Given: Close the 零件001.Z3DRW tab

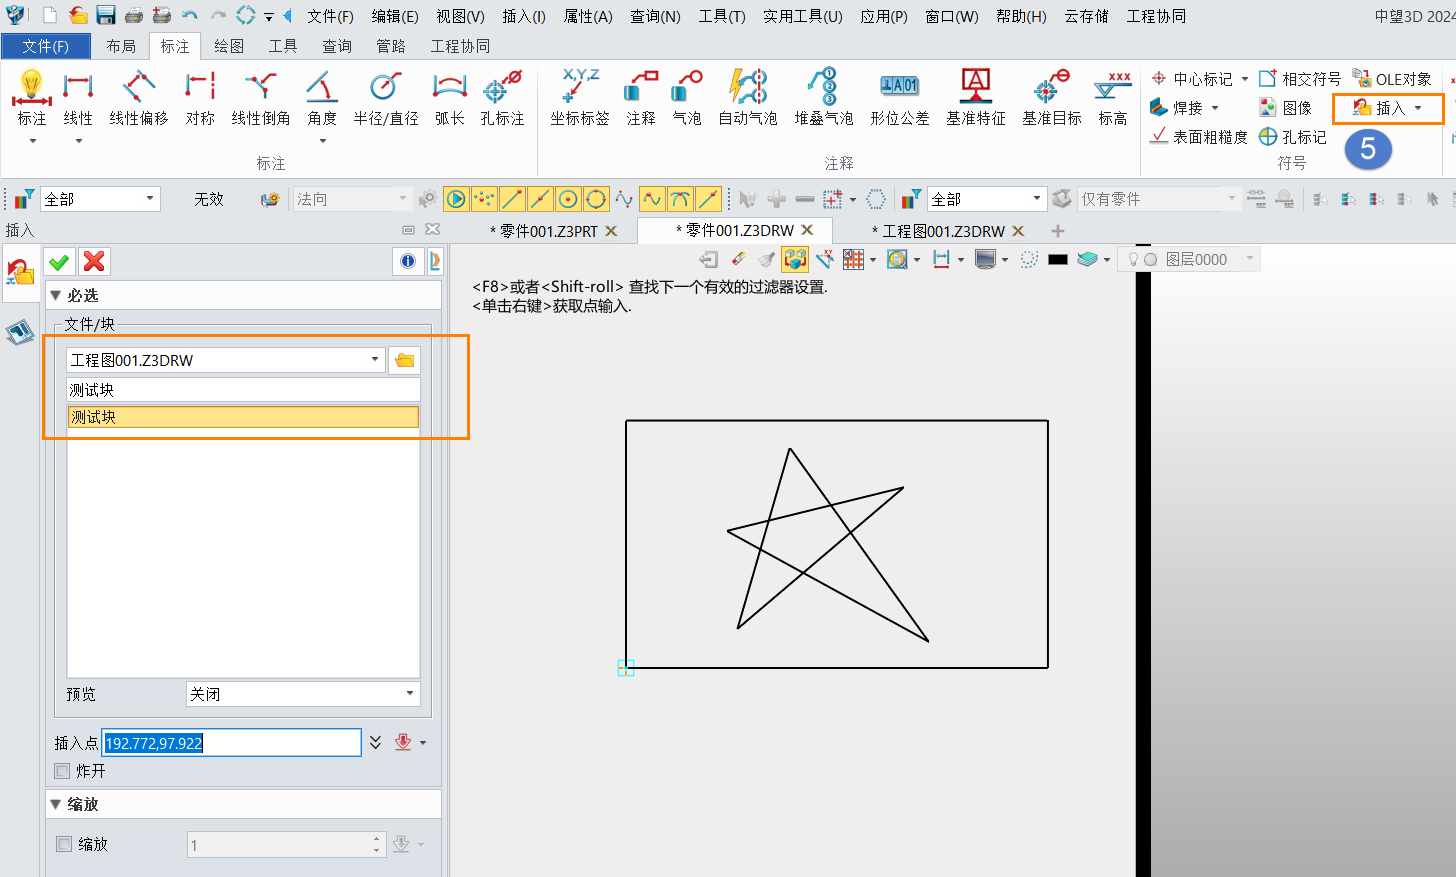Looking at the screenshot, I should (x=807, y=230).
